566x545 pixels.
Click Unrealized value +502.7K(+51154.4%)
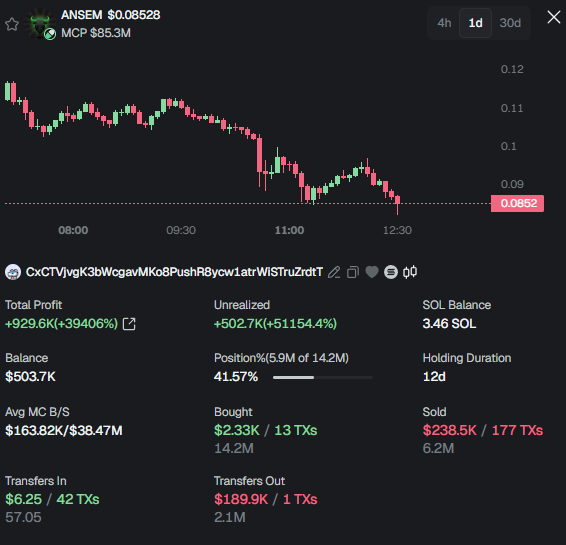pos(275,324)
